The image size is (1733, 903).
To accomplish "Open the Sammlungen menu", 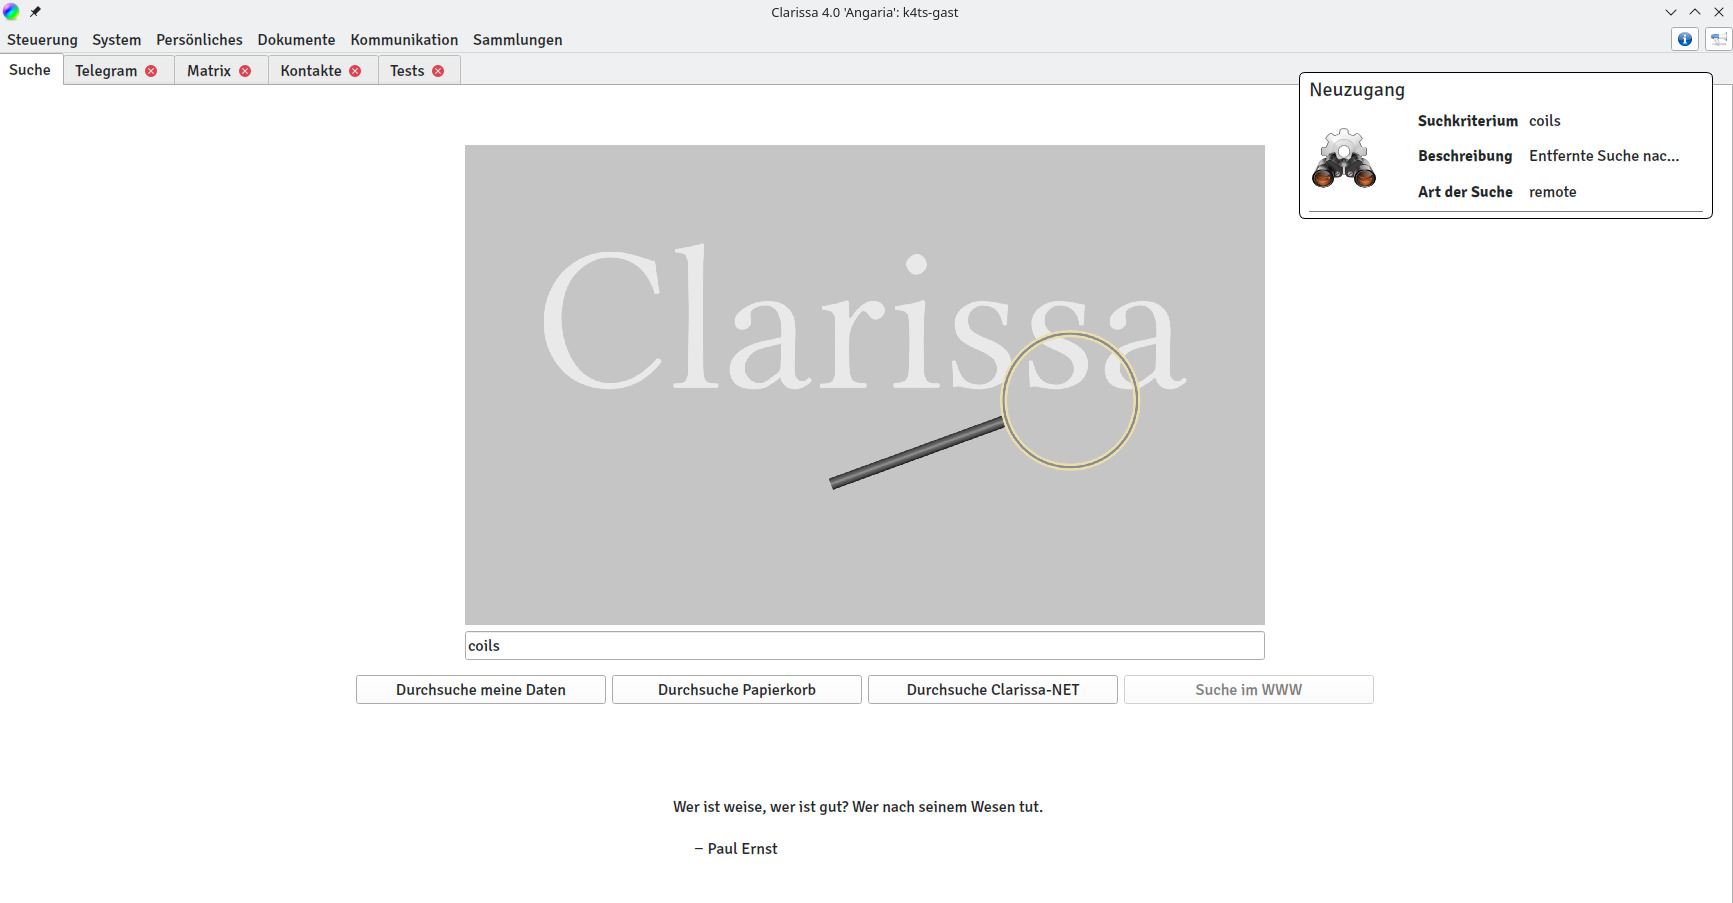I will click(517, 40).
